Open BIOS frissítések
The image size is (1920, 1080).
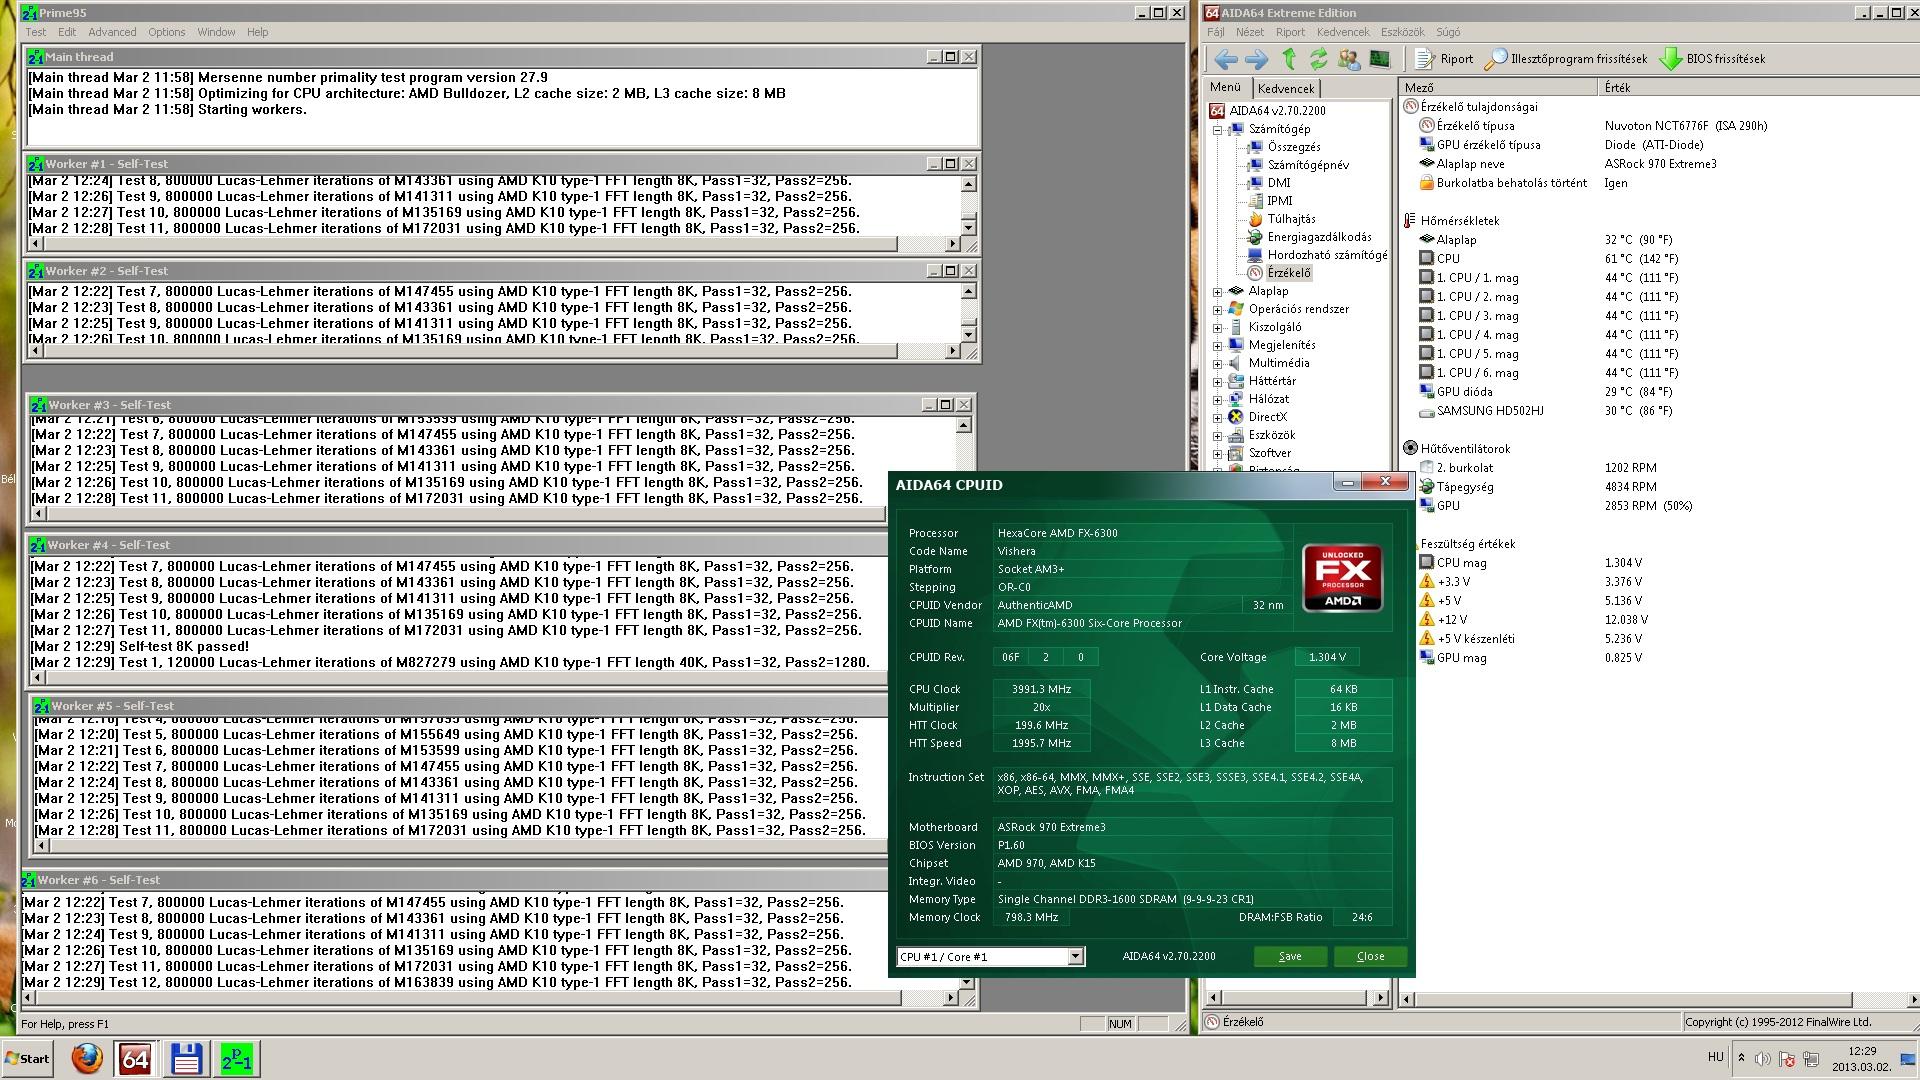[1712, 59]
